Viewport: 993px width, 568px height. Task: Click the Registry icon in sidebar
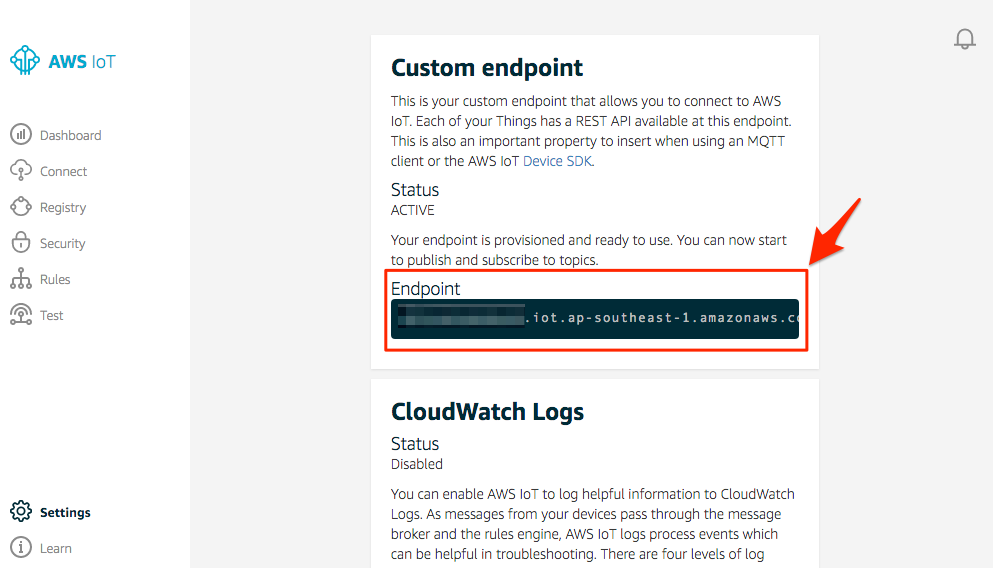21,206
